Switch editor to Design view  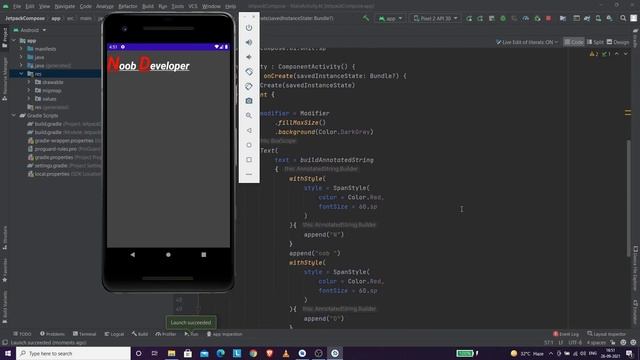(618, 42)
